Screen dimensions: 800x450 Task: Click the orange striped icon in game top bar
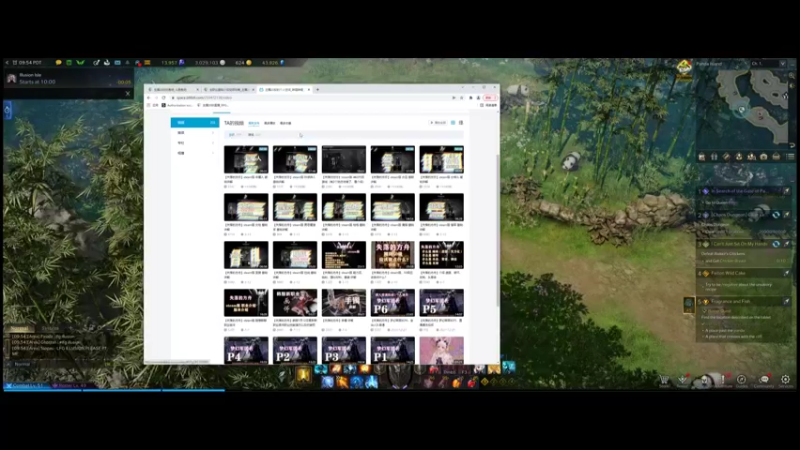click(147, 62)
